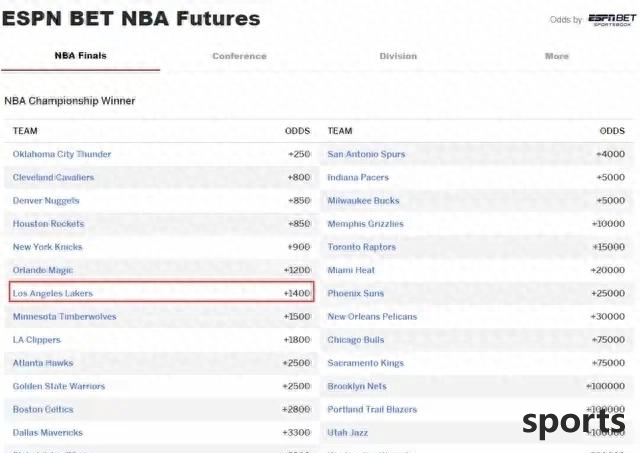This screenshot has width=640, height=453.
Task: Open the Boston Celtics team link
Action: coord(43,409)
